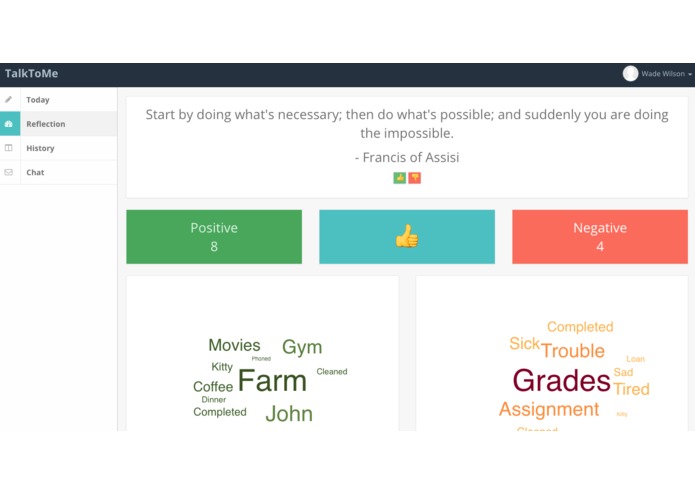Click the dashboard icon beside Reflection

8,124
